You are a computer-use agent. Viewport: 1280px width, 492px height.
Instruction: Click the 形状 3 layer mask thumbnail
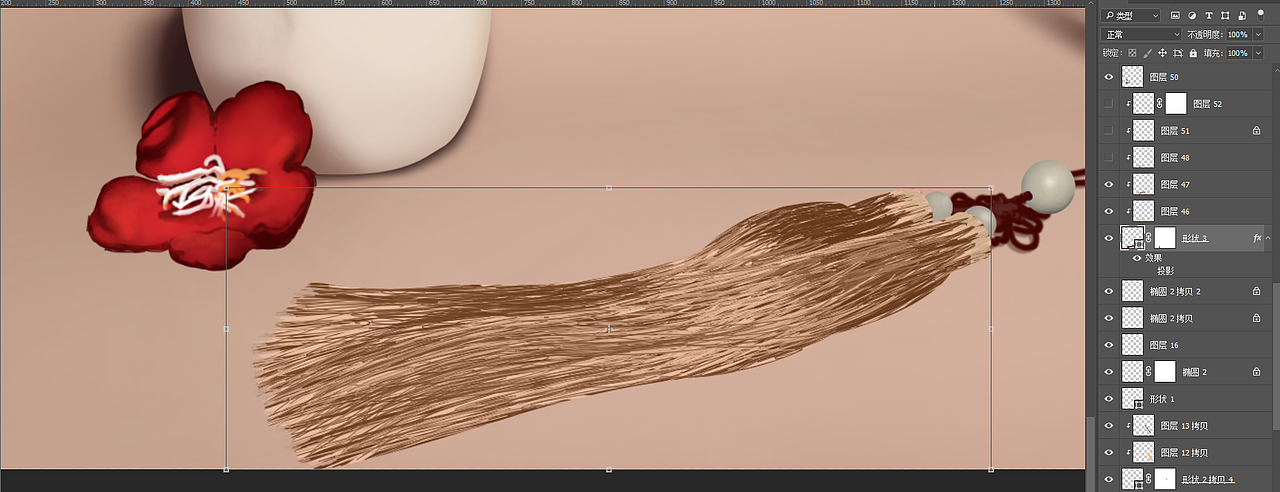pos(1165,238)
